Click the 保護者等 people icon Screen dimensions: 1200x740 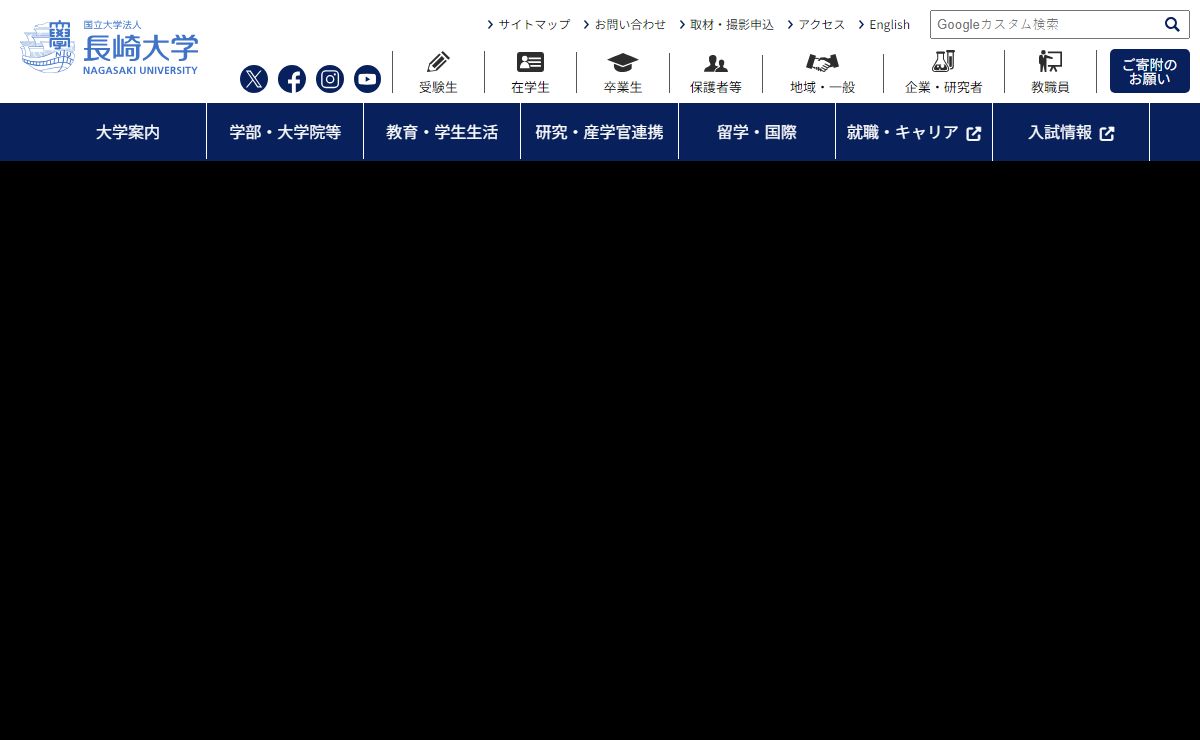tap(716, 63)
